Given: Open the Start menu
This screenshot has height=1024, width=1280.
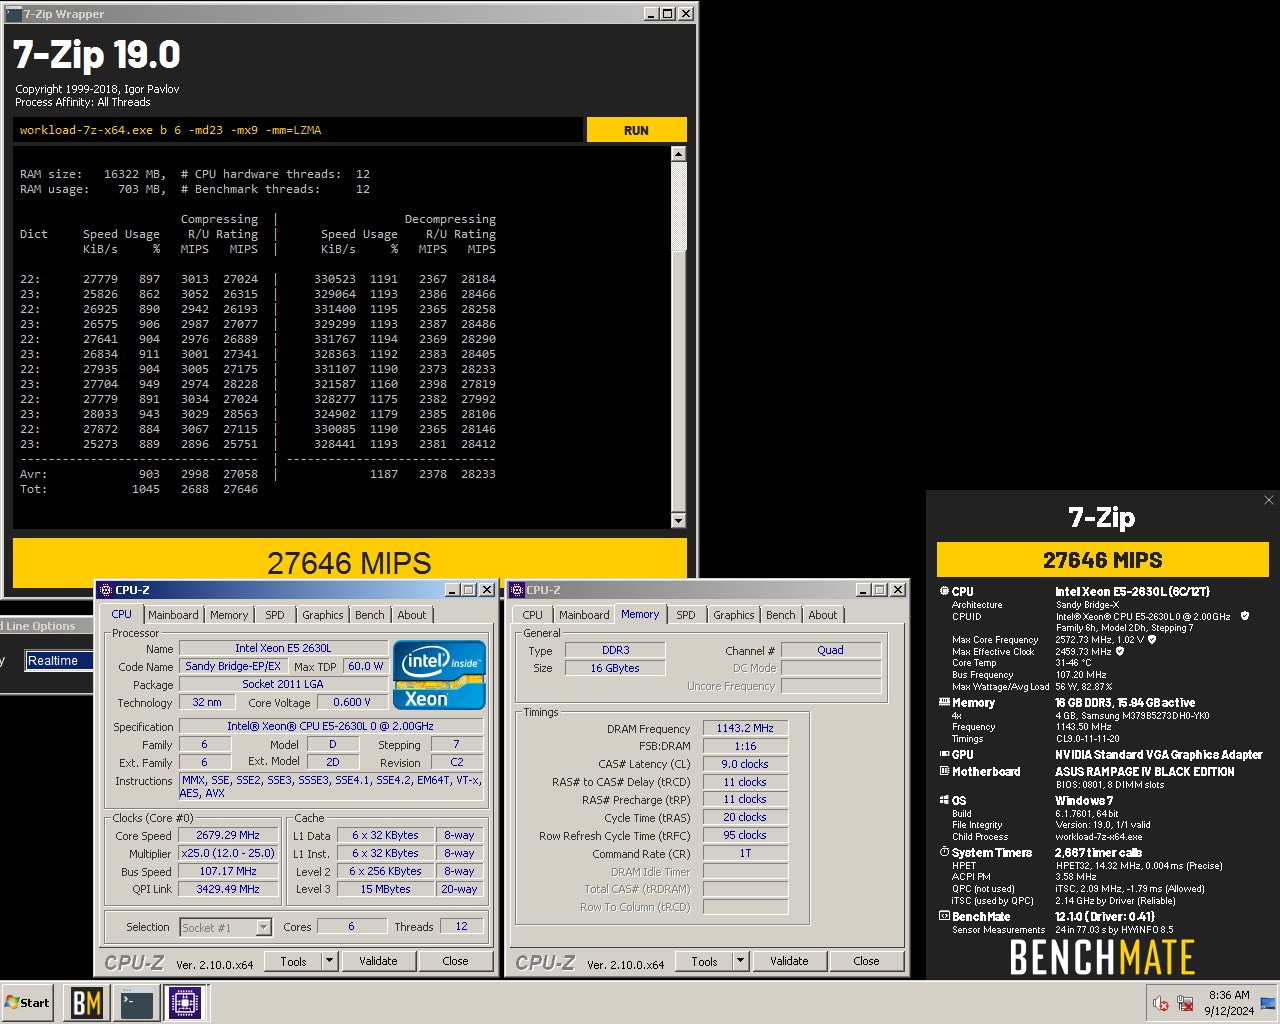Looking at the screenshot, I should point(28,1002).
